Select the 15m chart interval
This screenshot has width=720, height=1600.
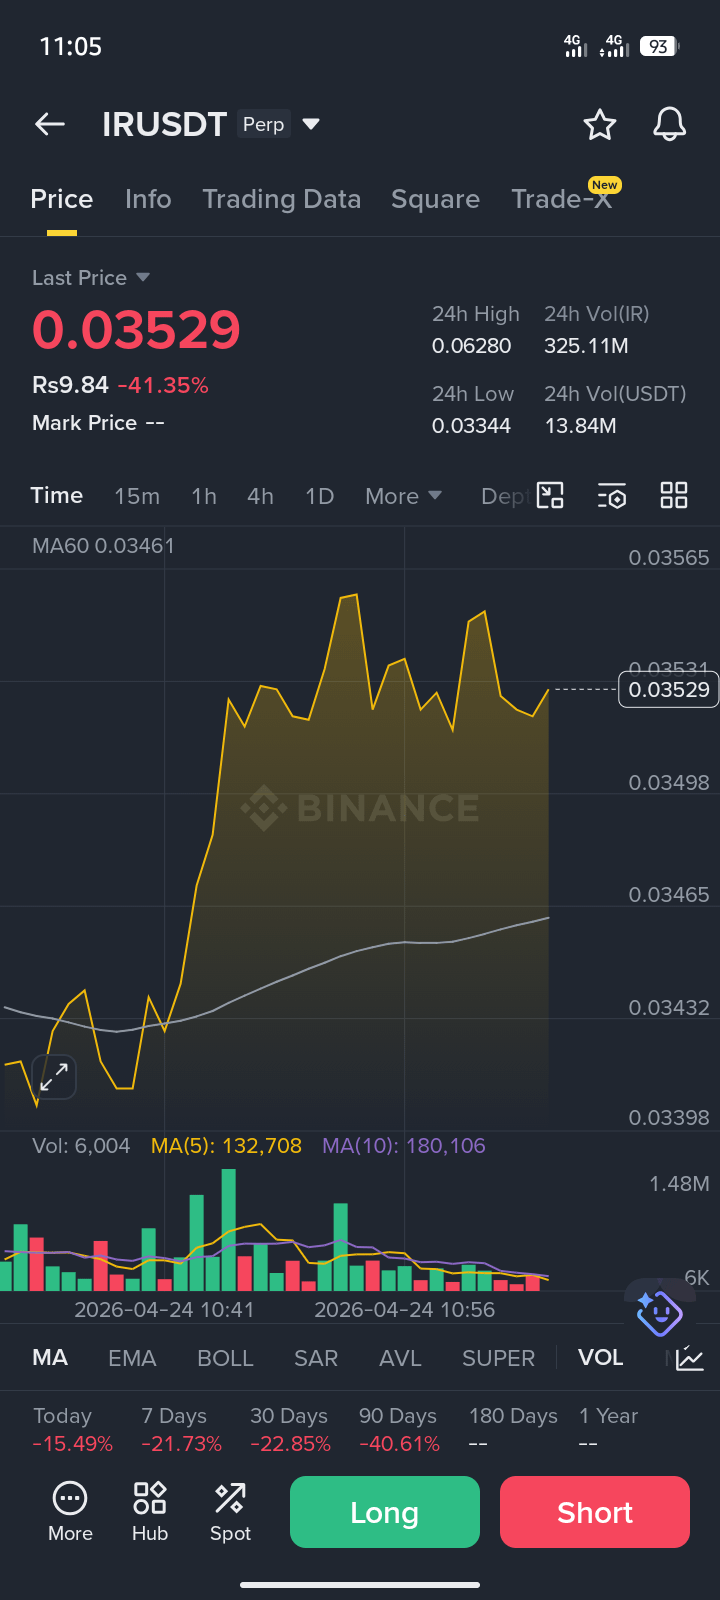[137, 496]
